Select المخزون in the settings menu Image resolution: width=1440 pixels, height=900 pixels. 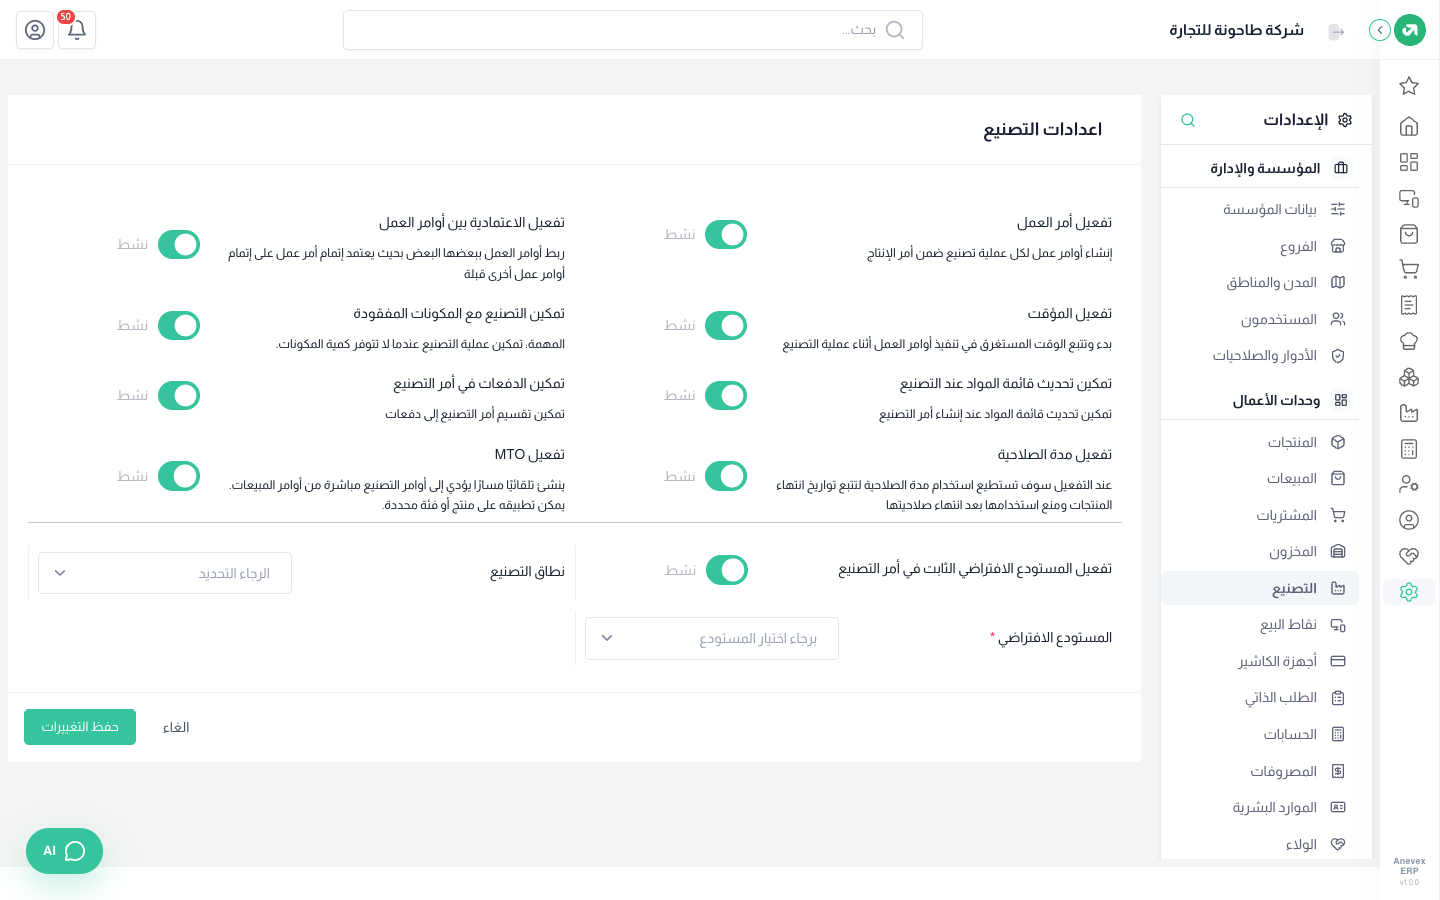pos(1260,552)
